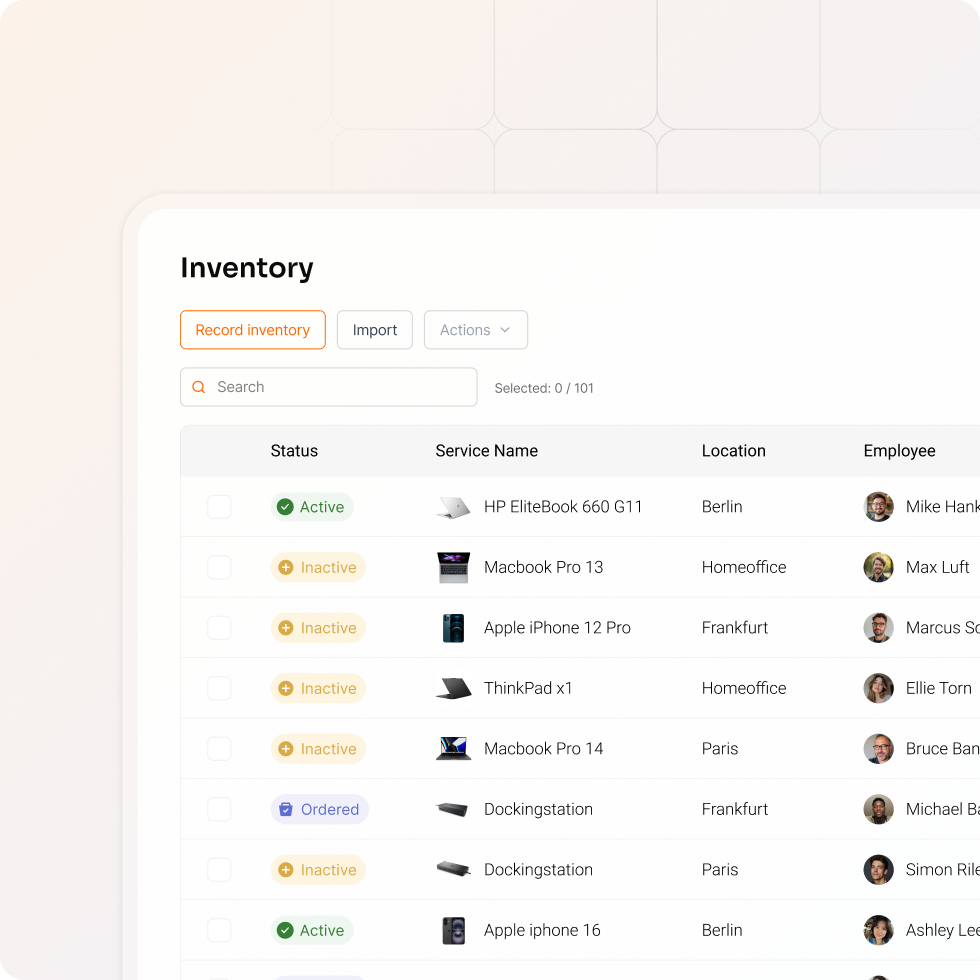Click the Selected: 0 / 101 counter
The width and height of the screenshot is (980, 980).
click(x=544, y=388)
